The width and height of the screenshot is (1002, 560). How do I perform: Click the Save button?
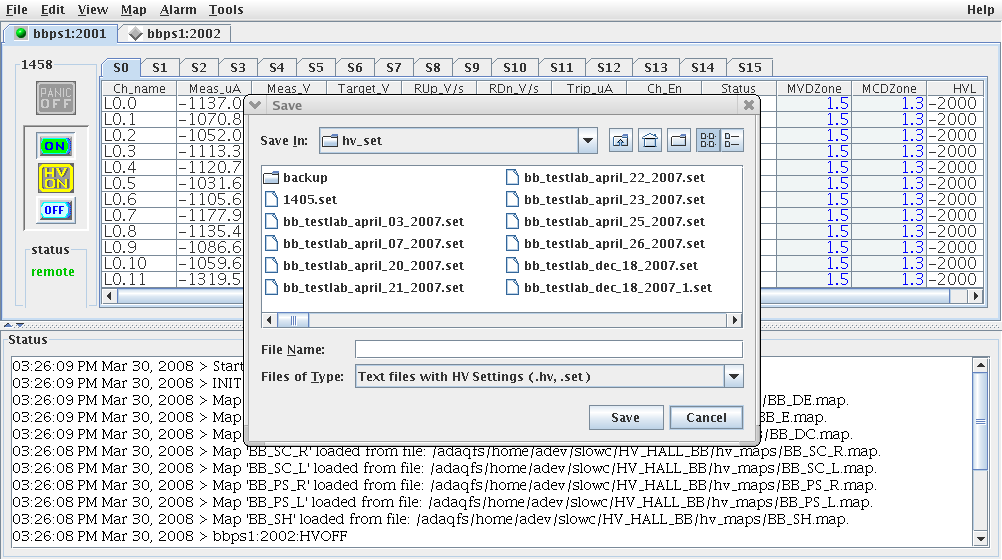pos(626,417)
